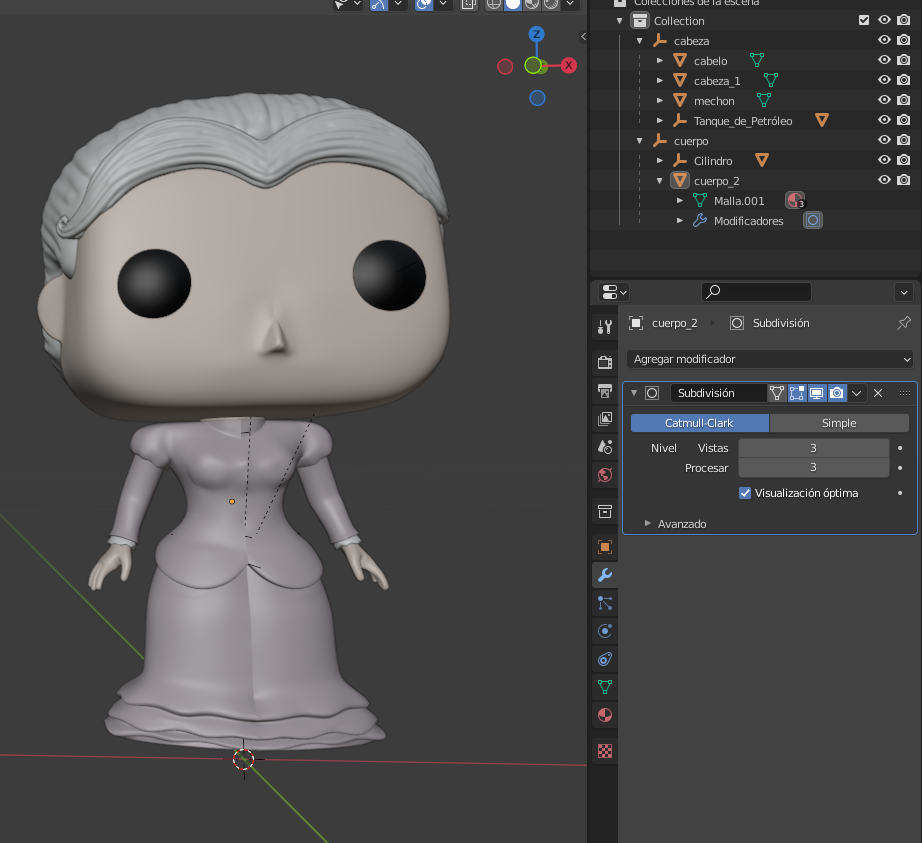The width and height of the screenshot is (922, 843).
Task: Select Simple subdivision type
Action: (839, 423)
